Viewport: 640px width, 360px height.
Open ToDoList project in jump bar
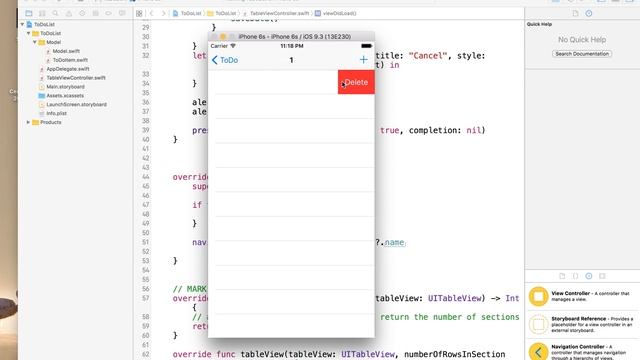(187, 13)
